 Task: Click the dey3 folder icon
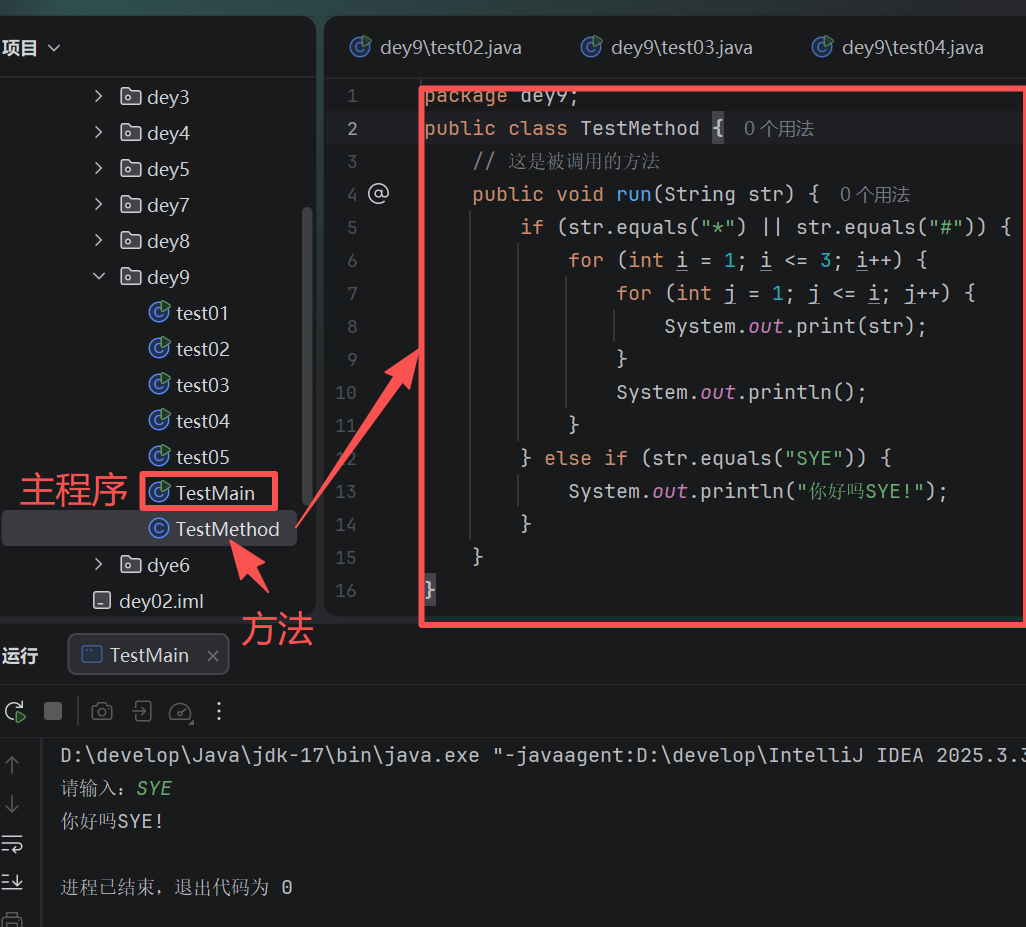[131, 97]
